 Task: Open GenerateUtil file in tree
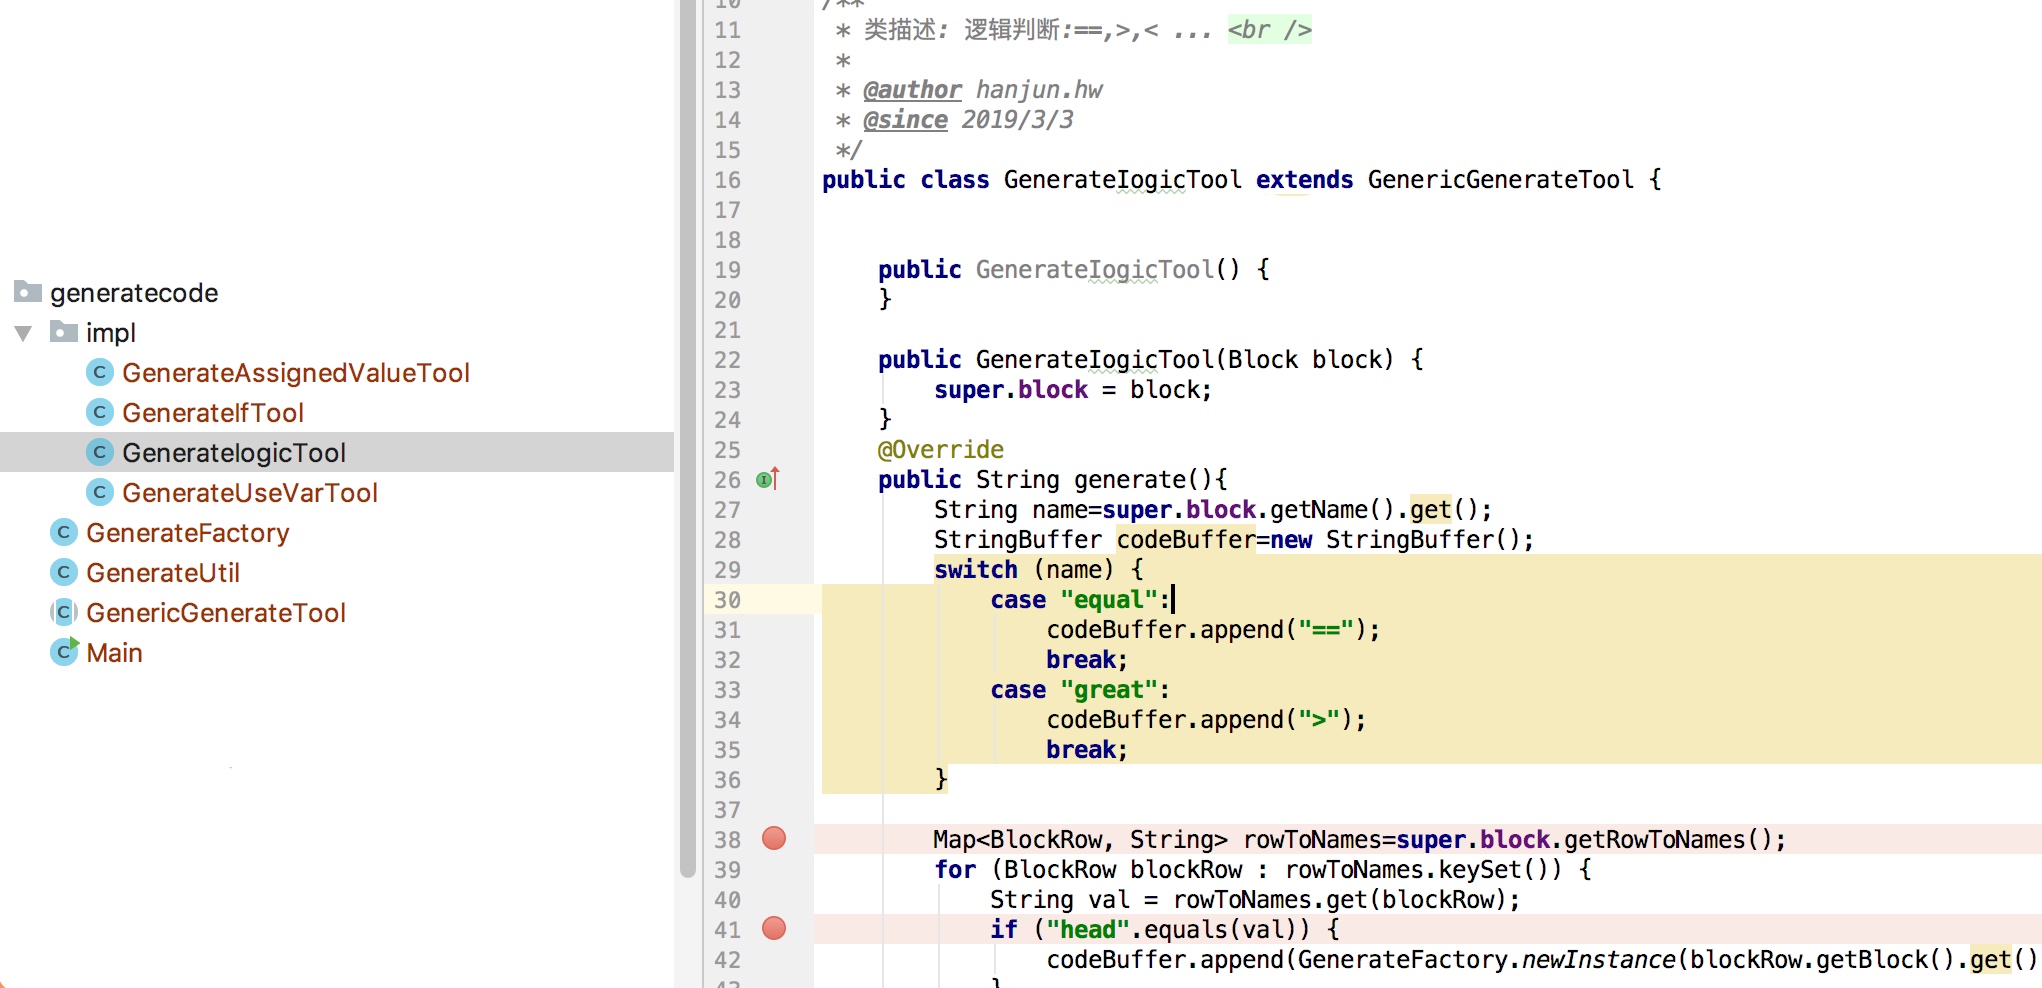tap(163, 573)
